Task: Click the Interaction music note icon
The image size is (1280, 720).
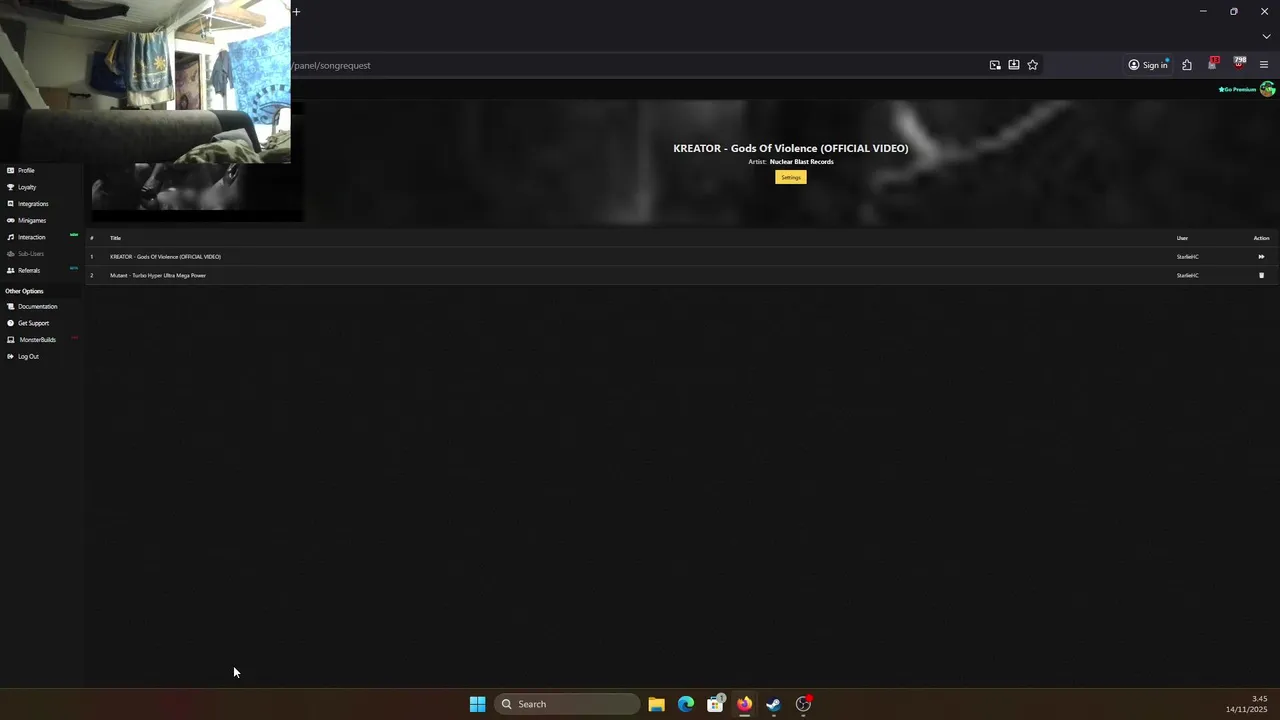Action: click(x=10, y=237)
